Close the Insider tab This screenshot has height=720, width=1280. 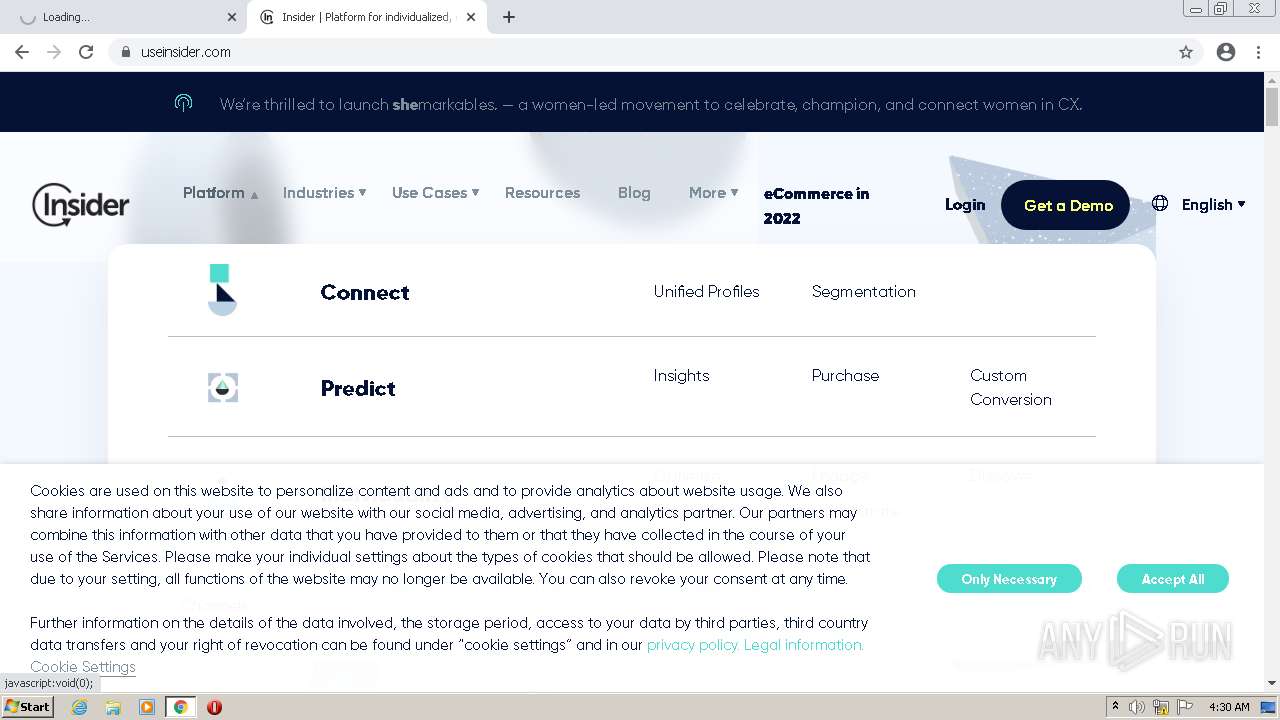tap(471, 17)
